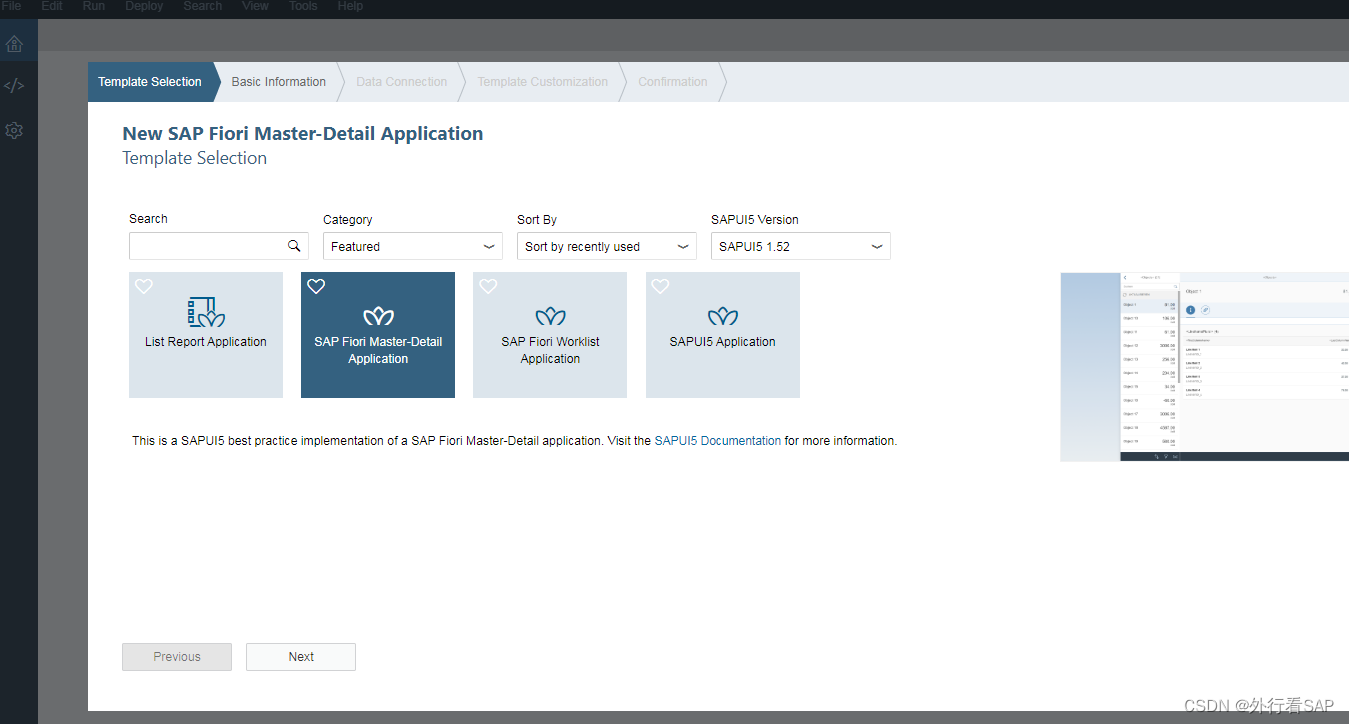
Task: Open the Run menu
Action: point(94,6)
